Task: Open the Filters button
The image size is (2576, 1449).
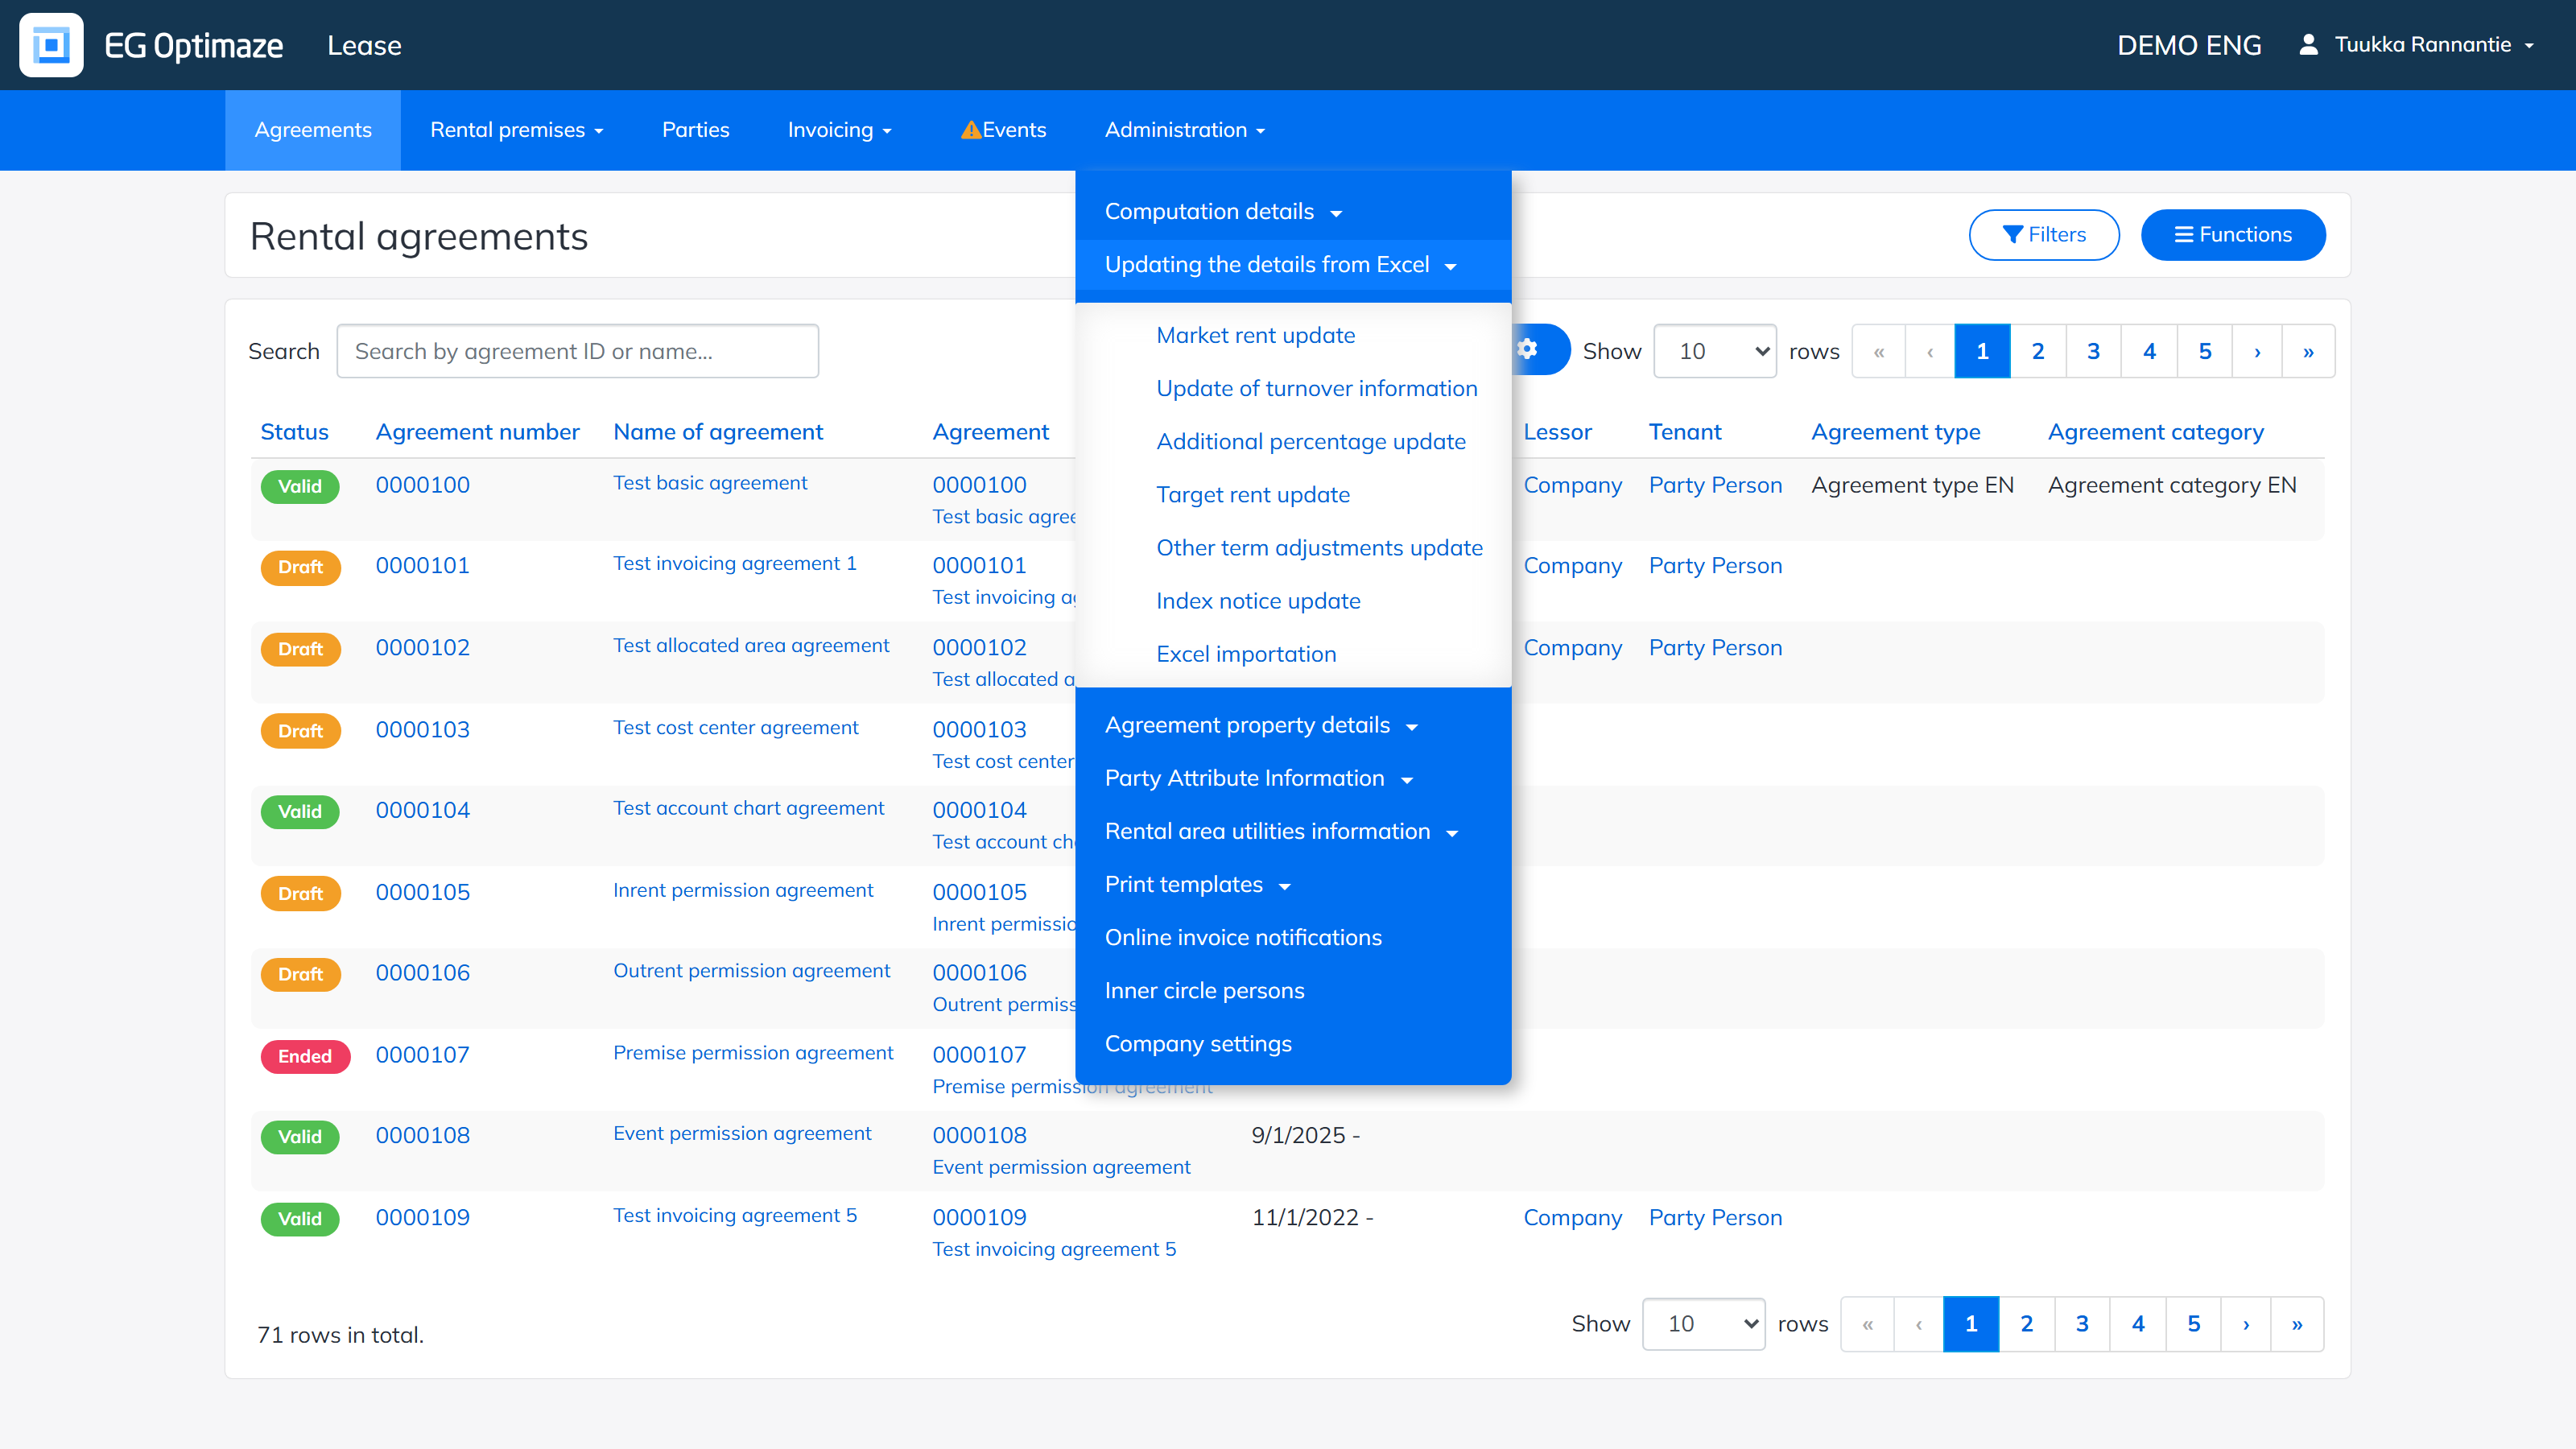Action: click(2044, 235)
